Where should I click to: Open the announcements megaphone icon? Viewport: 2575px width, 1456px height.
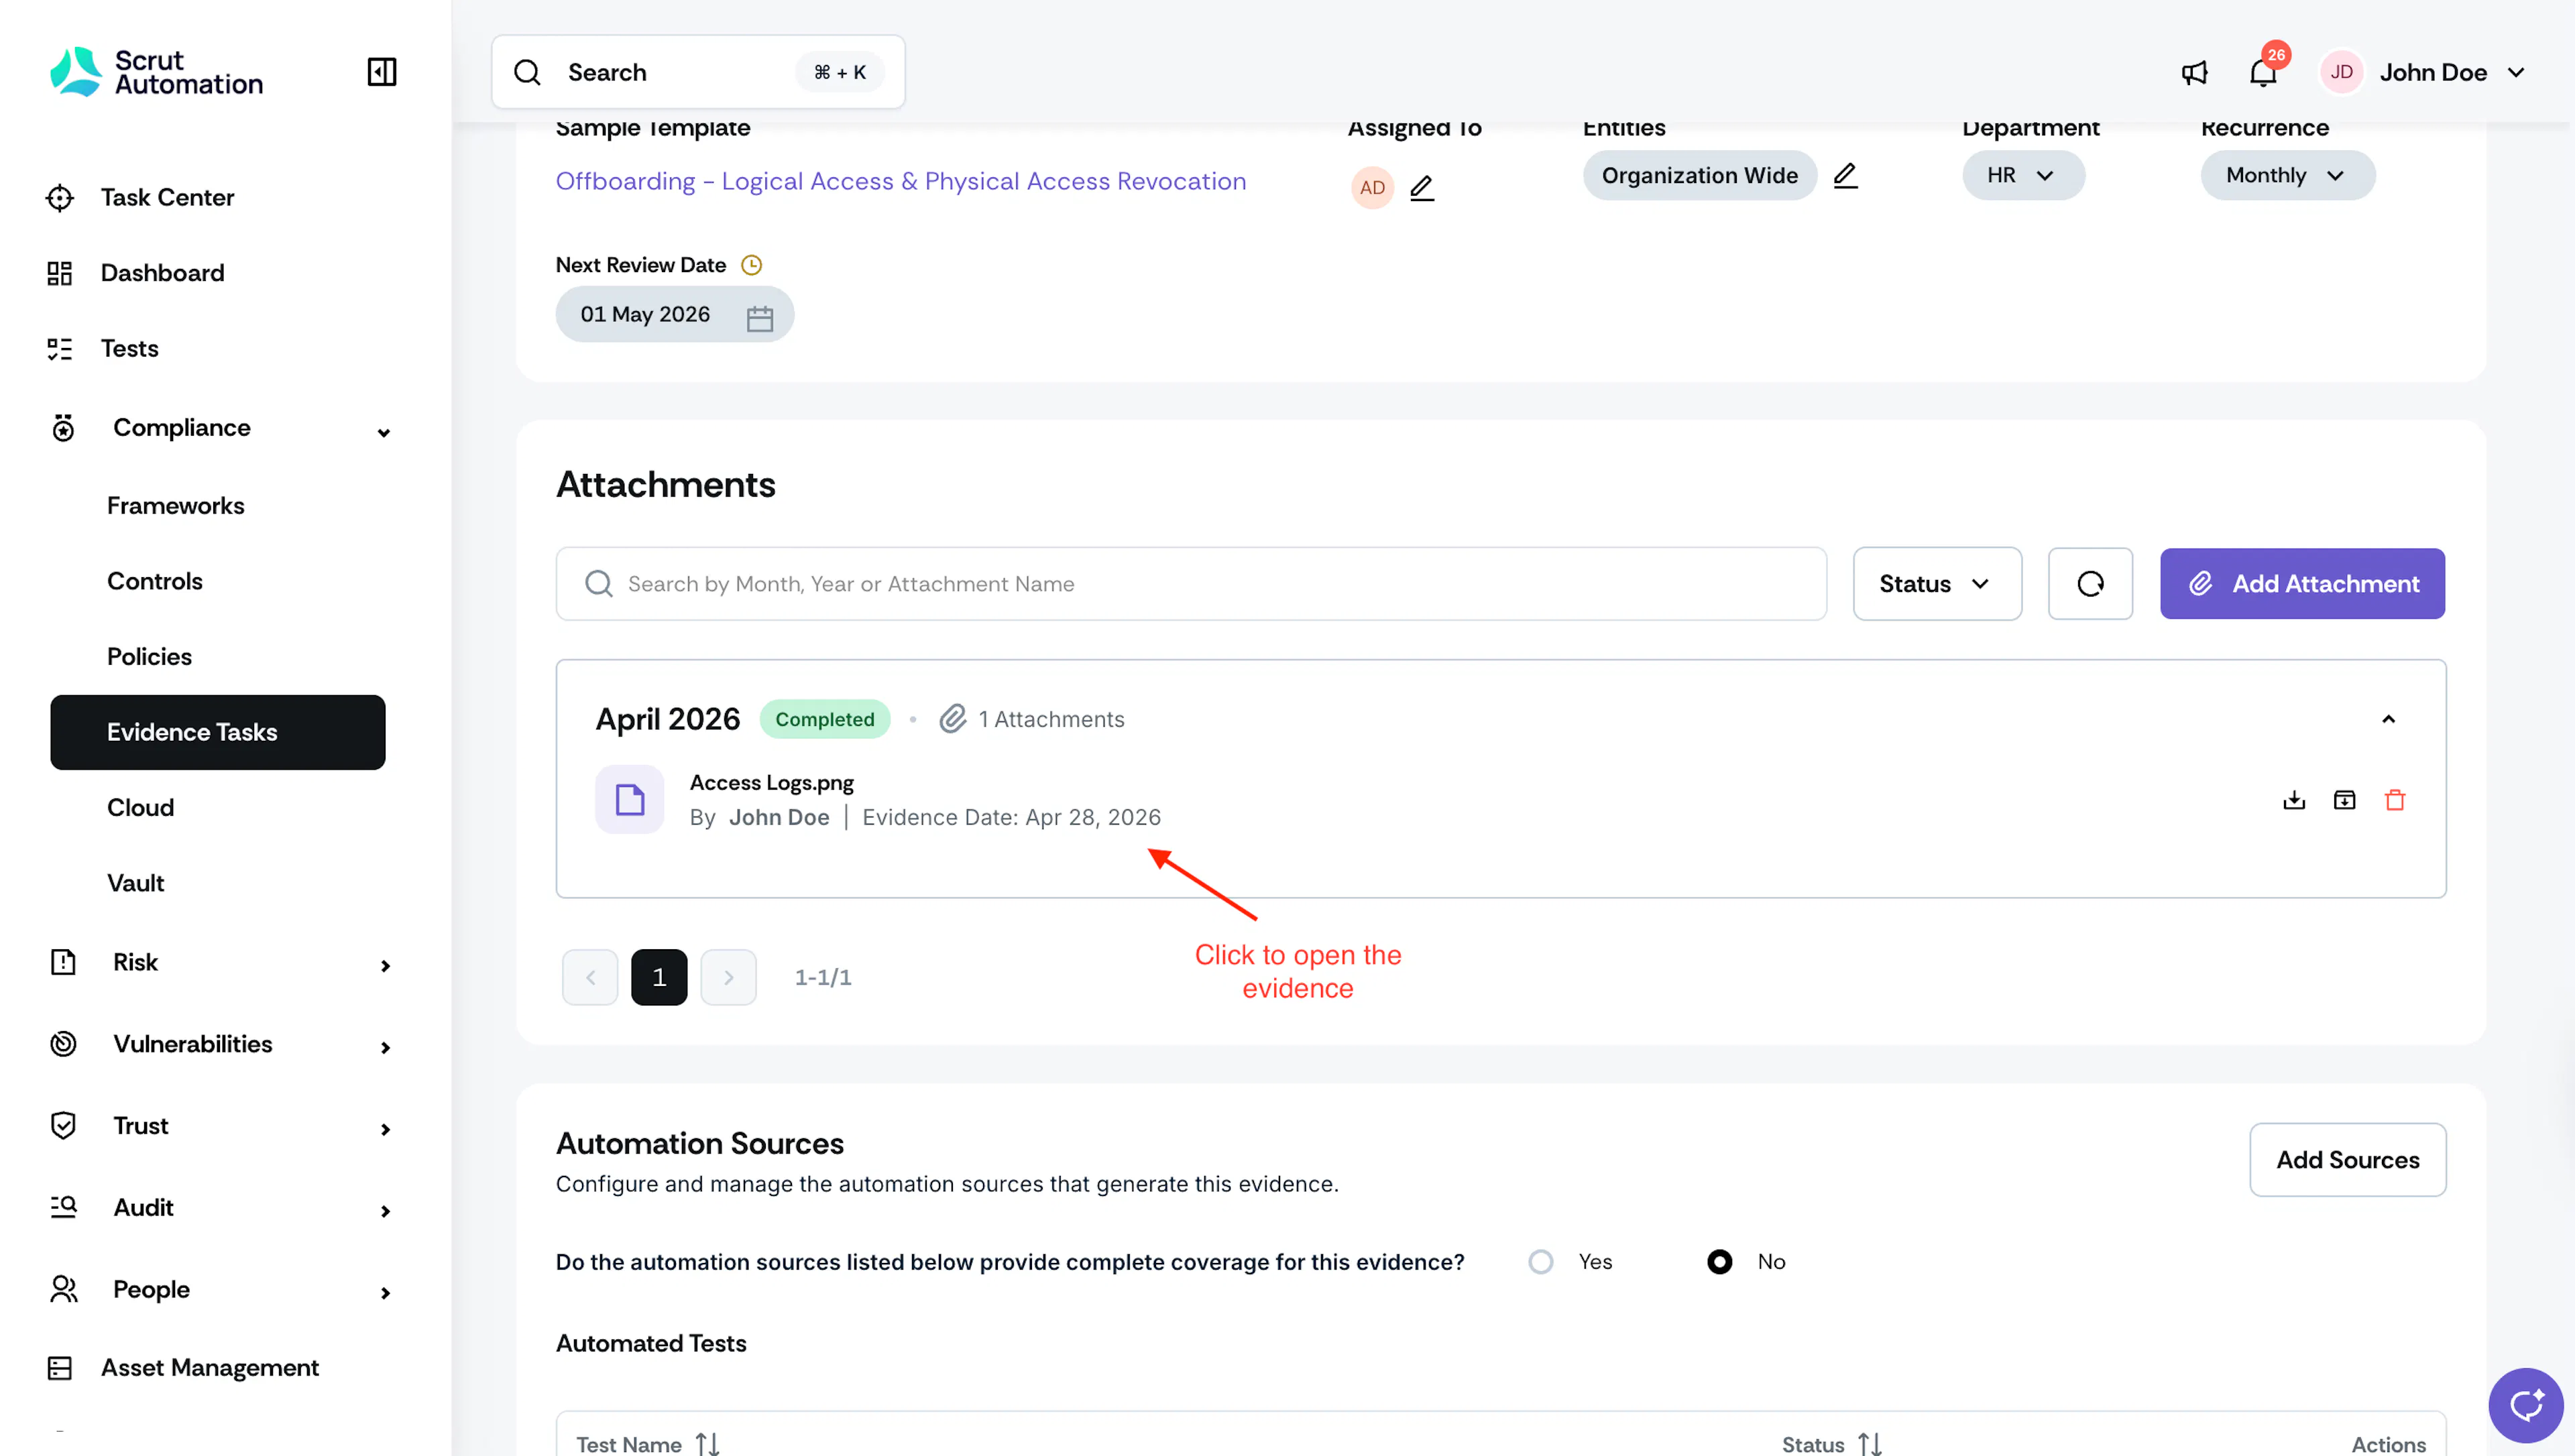[x=2194, y=72]
